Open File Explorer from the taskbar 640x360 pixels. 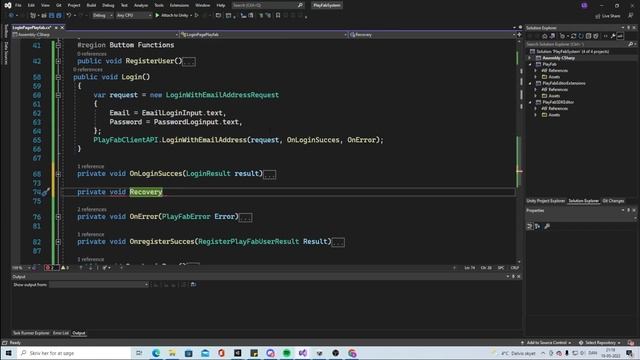[x=172, y=353]
